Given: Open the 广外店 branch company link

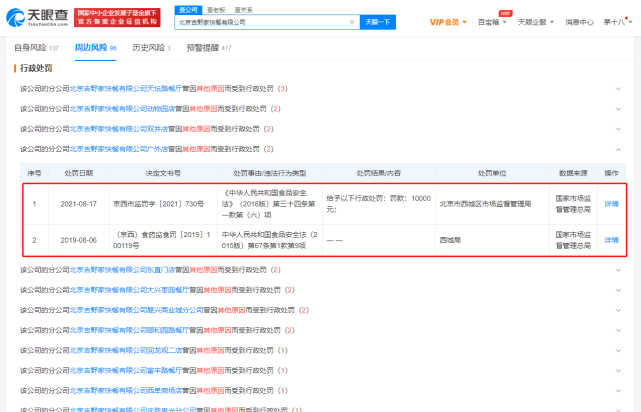Looking at the screenshot, I should click(119, 149).
